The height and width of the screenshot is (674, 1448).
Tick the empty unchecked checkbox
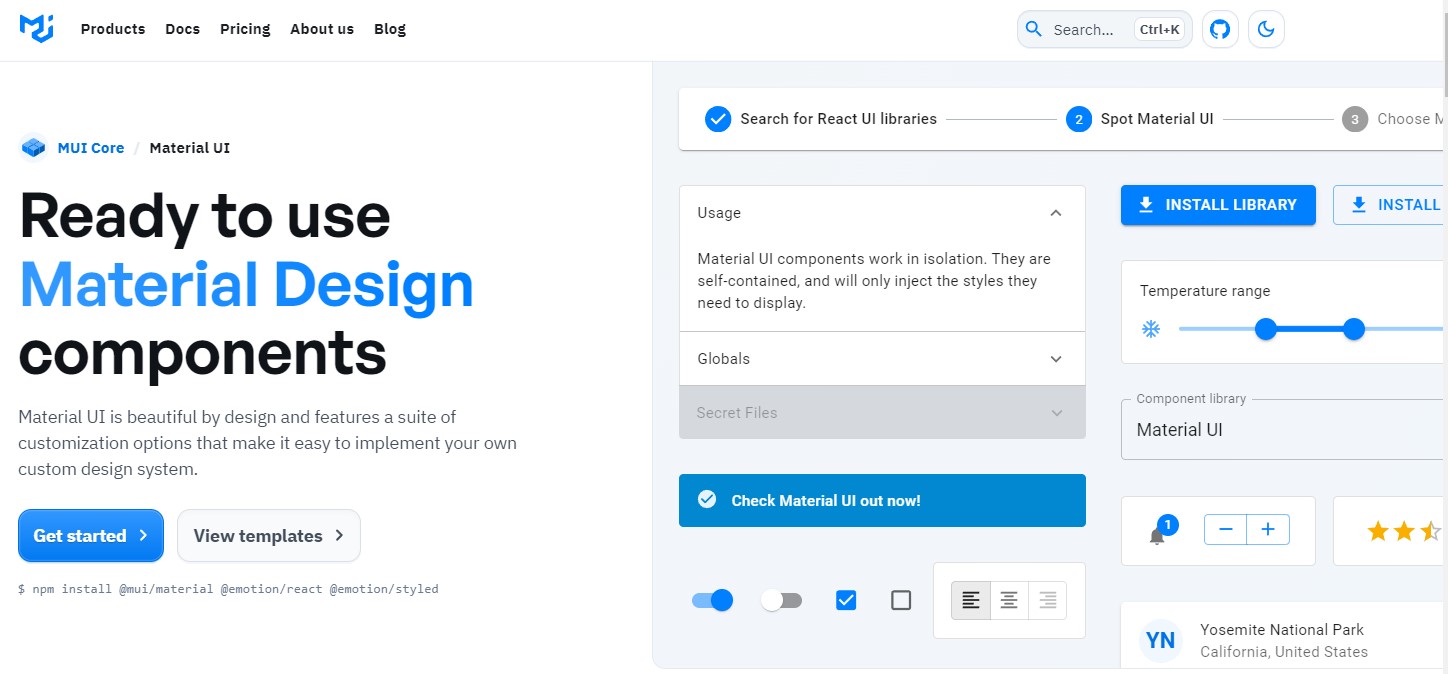tap(901, 600)
